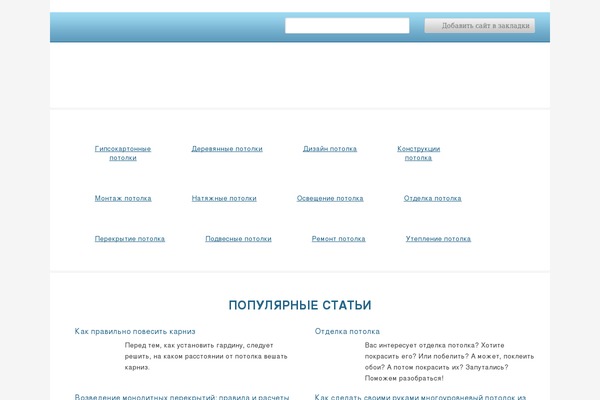
Task: Open the 'Дизайн потолка' link
Action: coord(330,149)
